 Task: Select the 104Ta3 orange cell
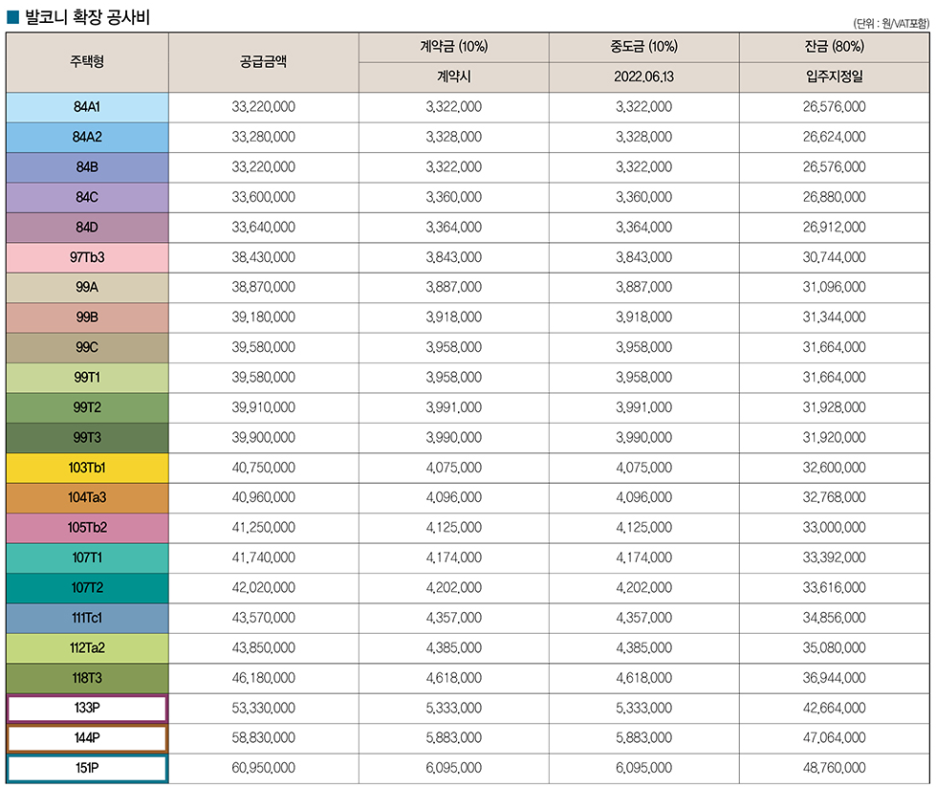click(x=87, y=498)
